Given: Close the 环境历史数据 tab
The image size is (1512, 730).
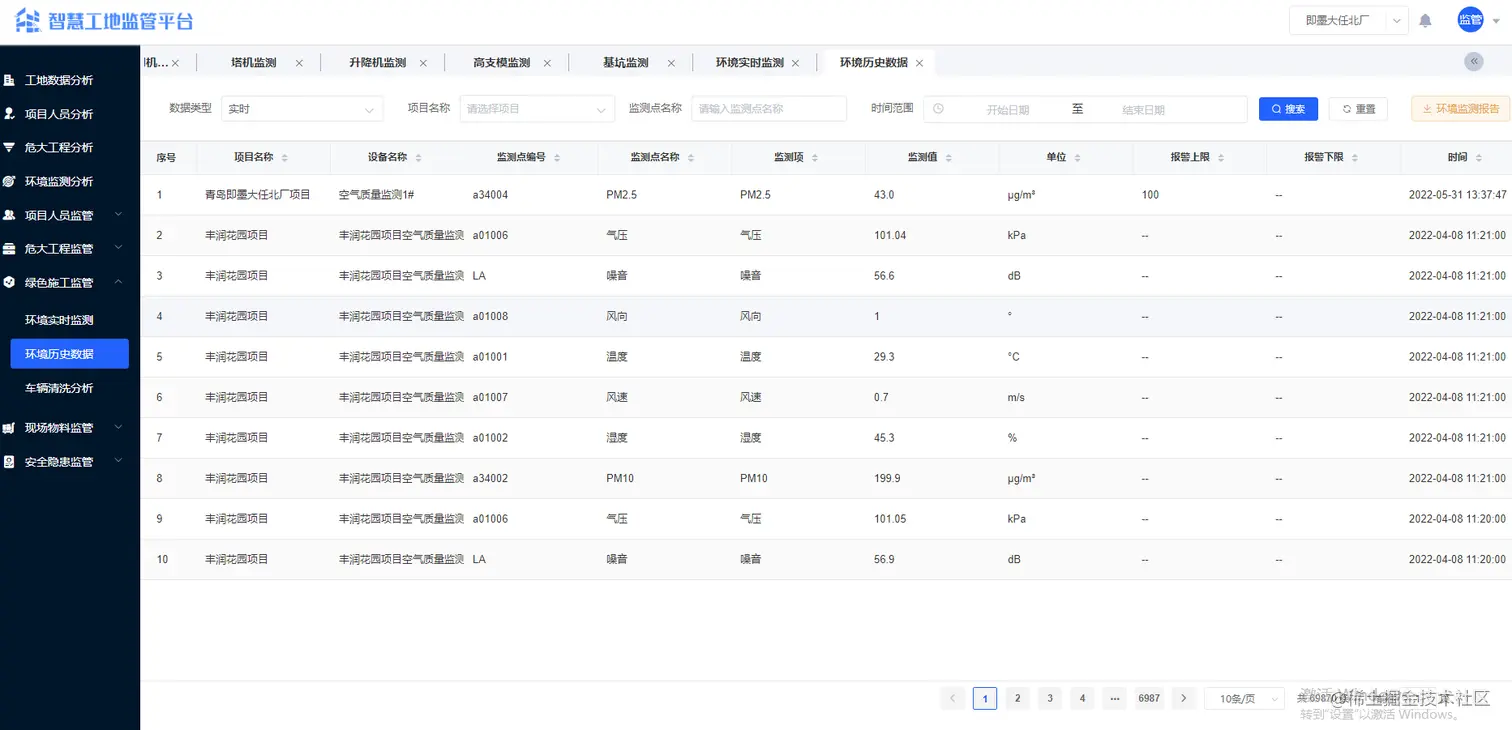Looking at the screenshot, I should coord(919,63).
